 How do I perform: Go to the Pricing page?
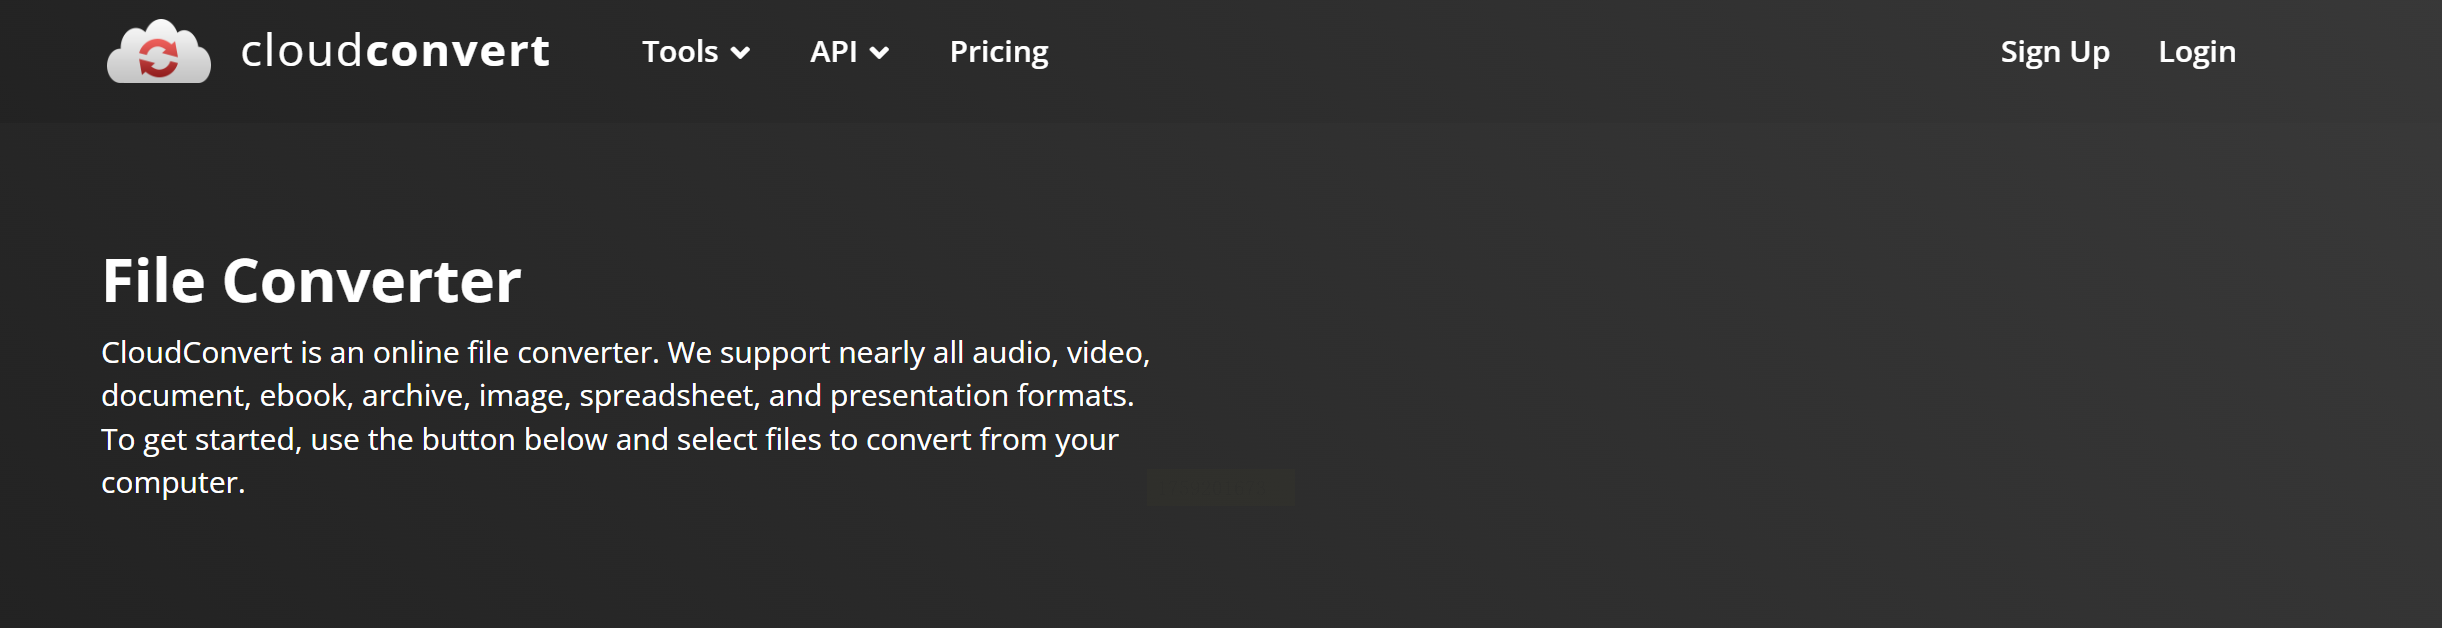999,52
